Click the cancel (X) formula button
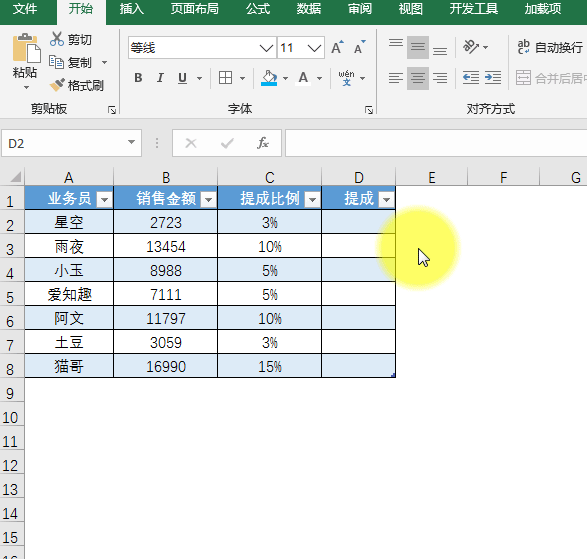 pyautogui.click(x=191, y=143)
